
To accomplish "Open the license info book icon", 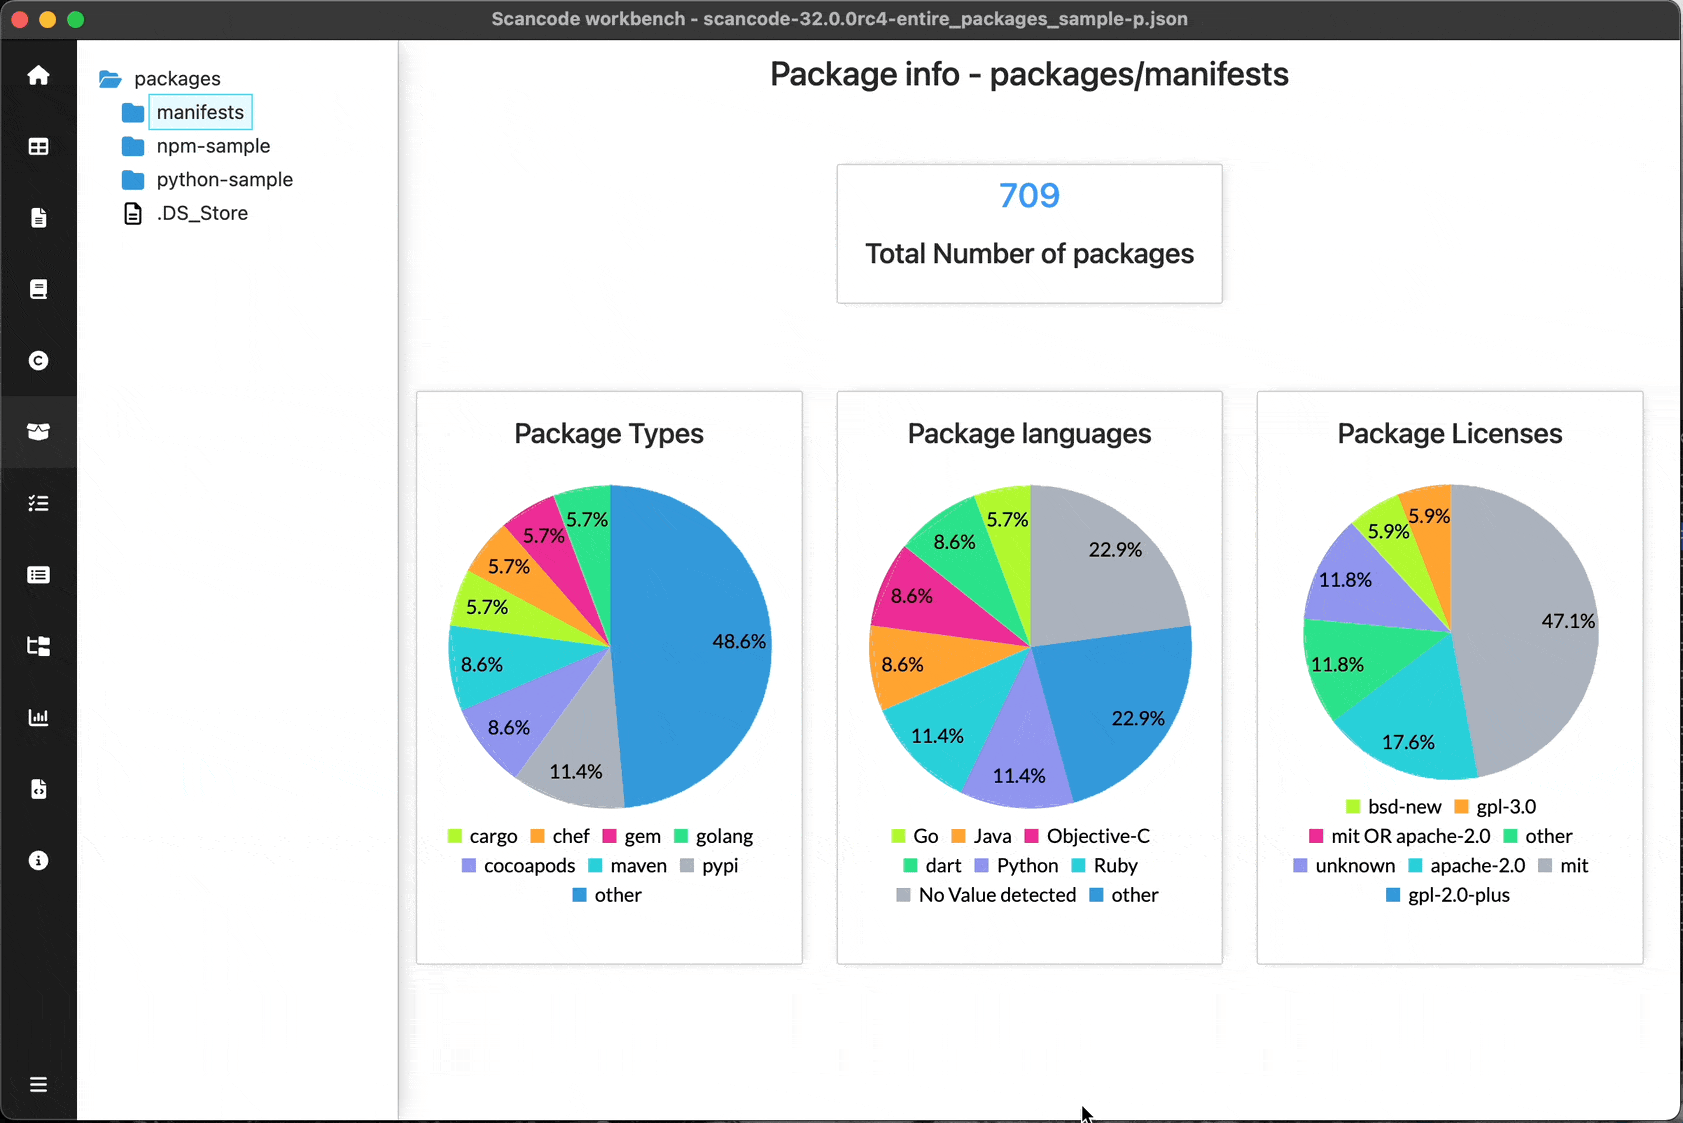I will pos(38,289).
